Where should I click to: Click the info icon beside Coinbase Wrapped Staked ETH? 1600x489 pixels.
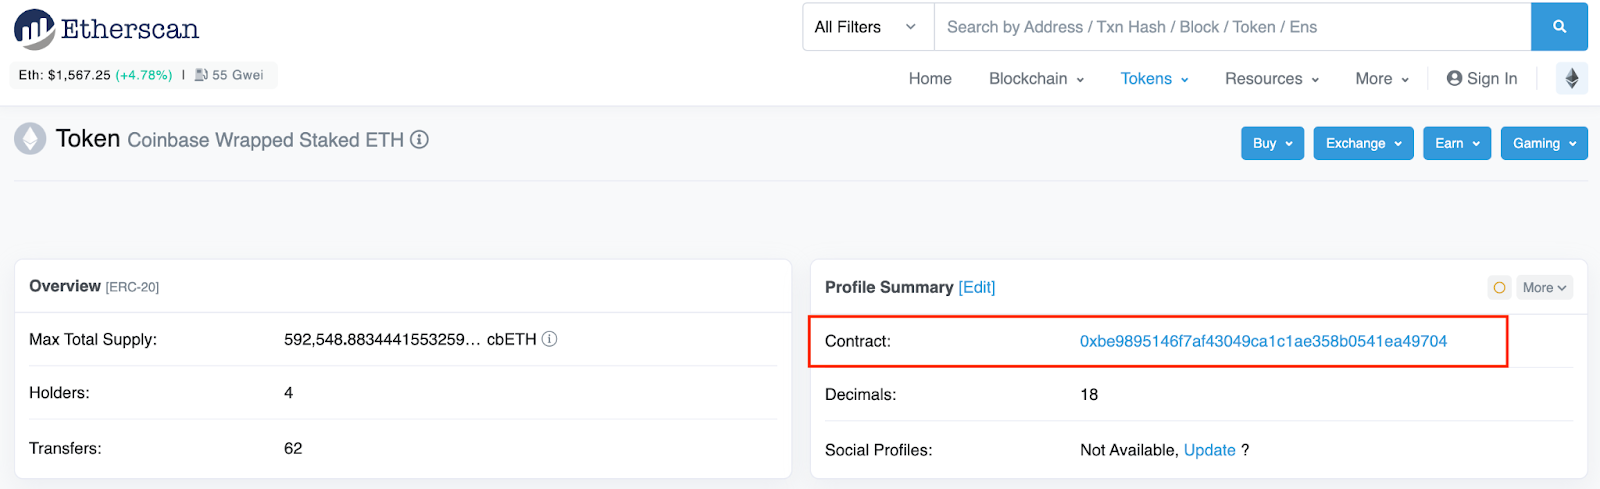(420, 140)
